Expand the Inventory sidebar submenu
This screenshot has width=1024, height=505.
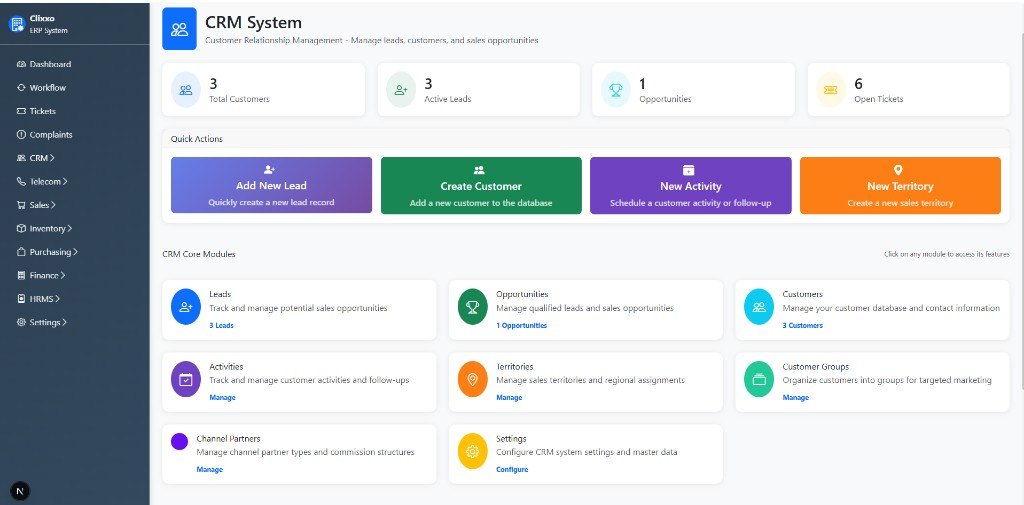[x=69, y=229]
